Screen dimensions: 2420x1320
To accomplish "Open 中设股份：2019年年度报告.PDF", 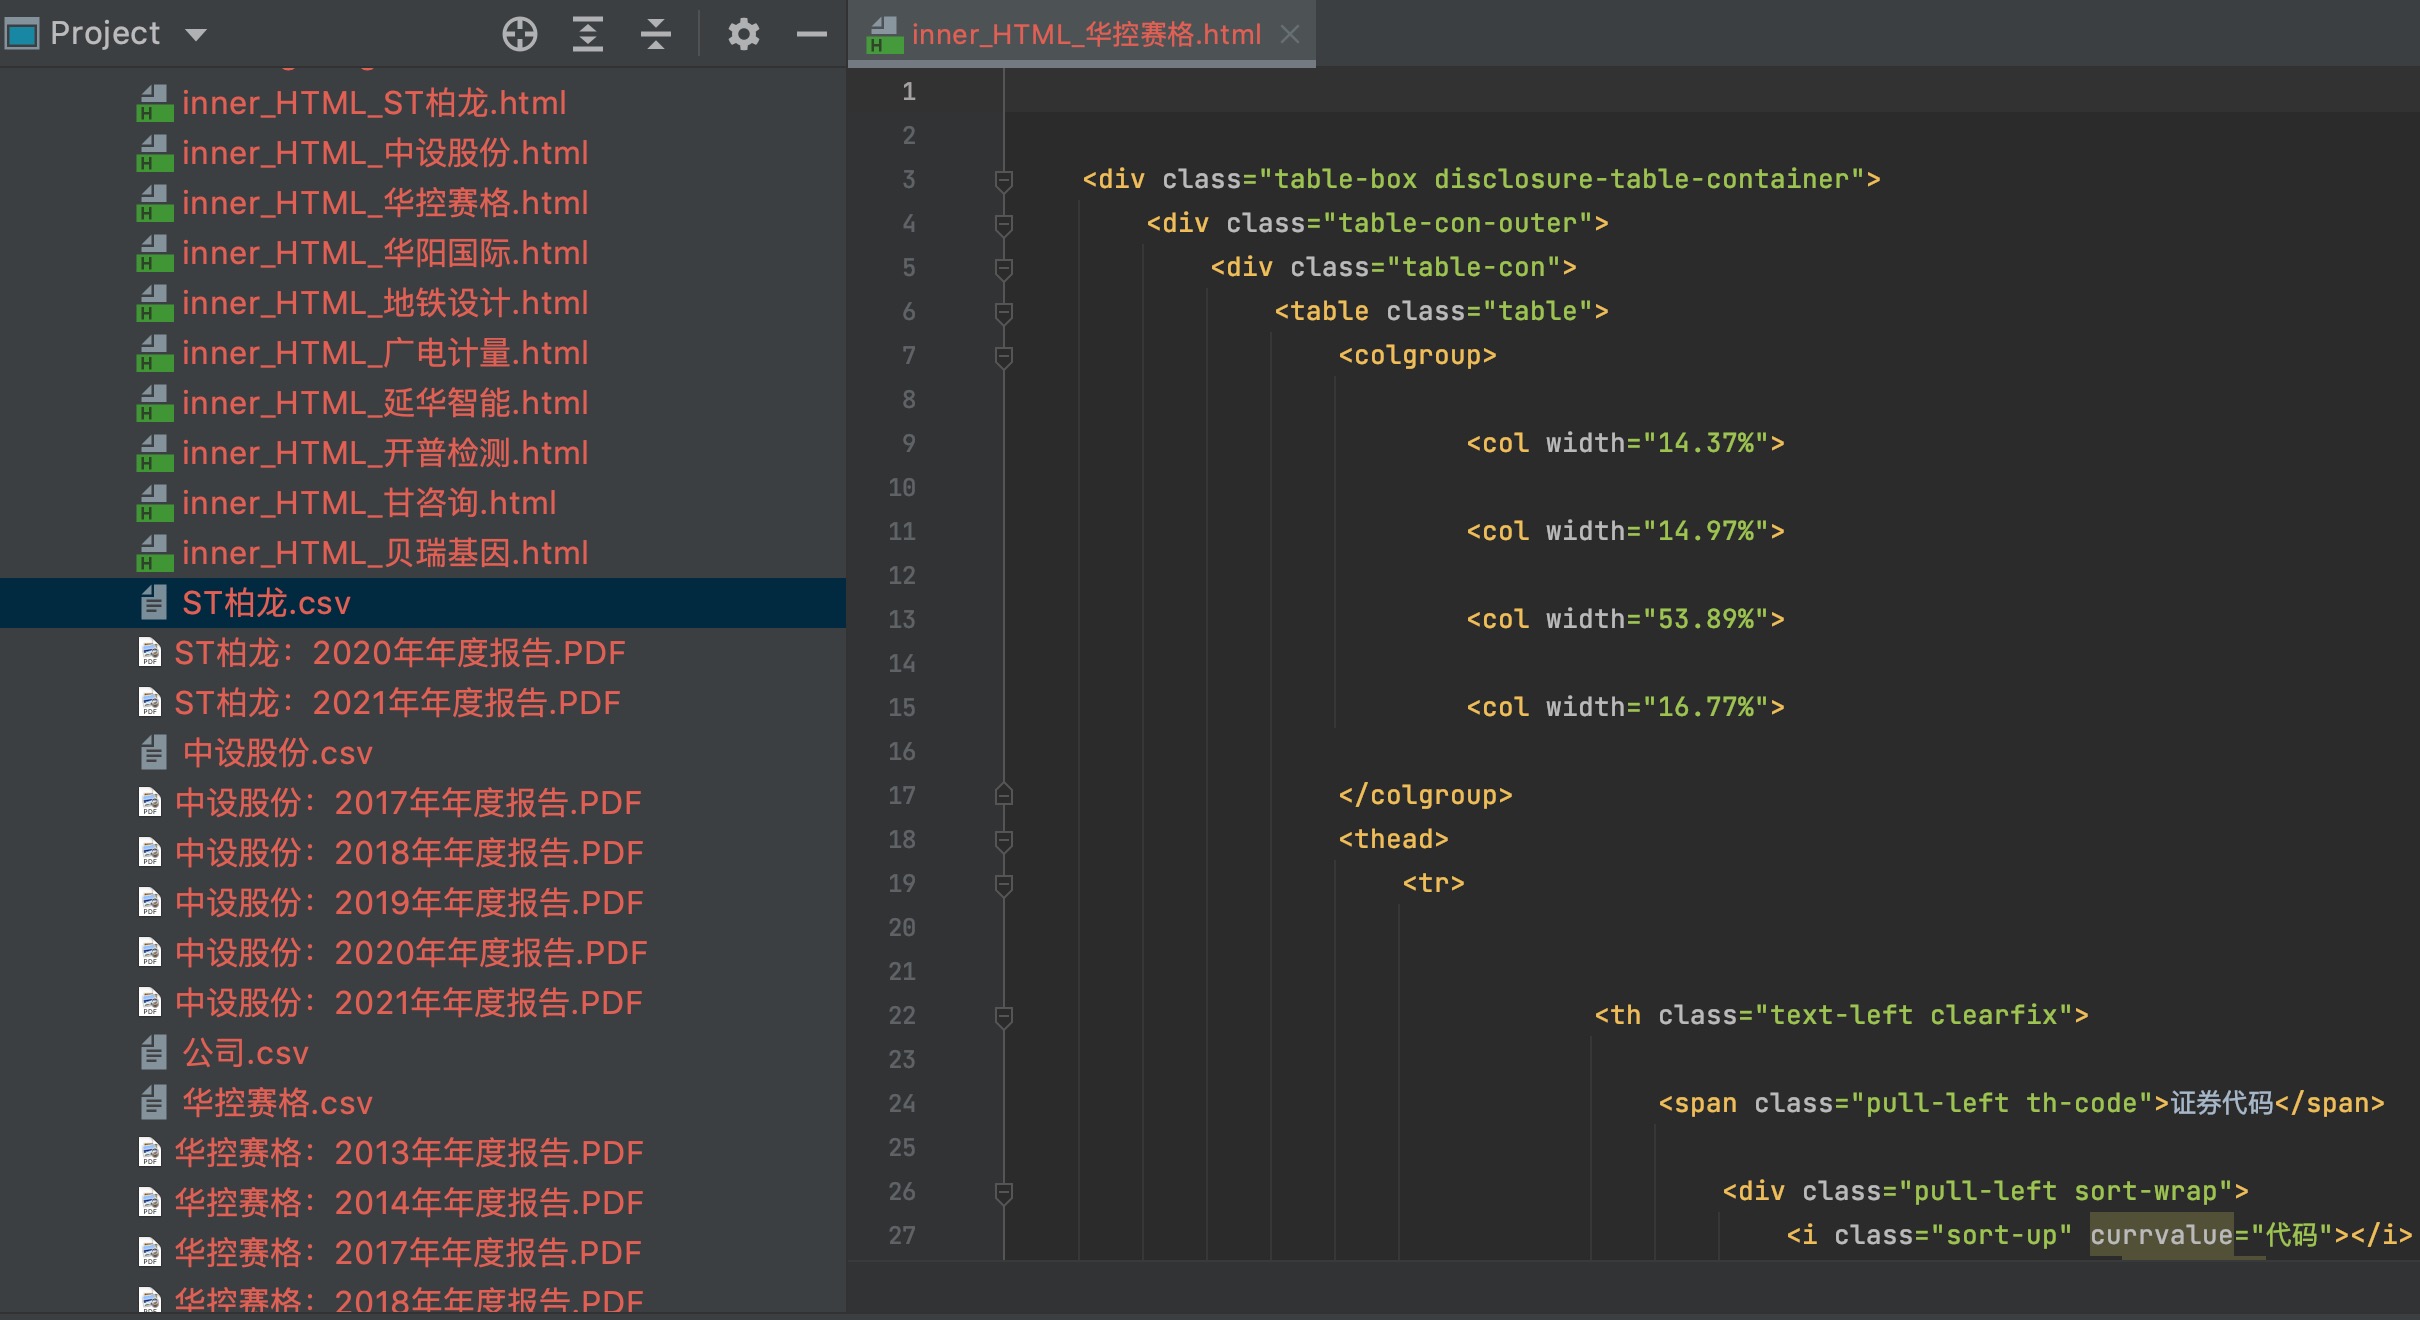I will pyautogui.click(x=408, y=903).
